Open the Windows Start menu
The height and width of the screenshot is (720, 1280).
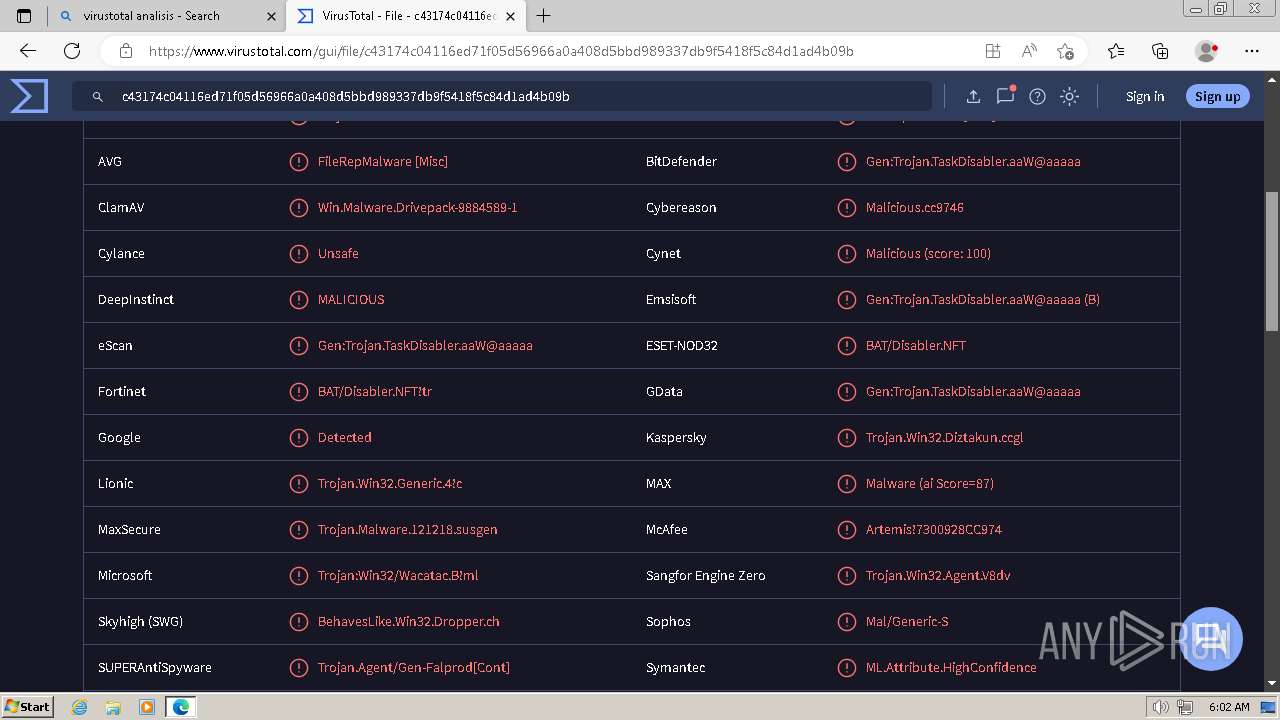click(27, 707)
